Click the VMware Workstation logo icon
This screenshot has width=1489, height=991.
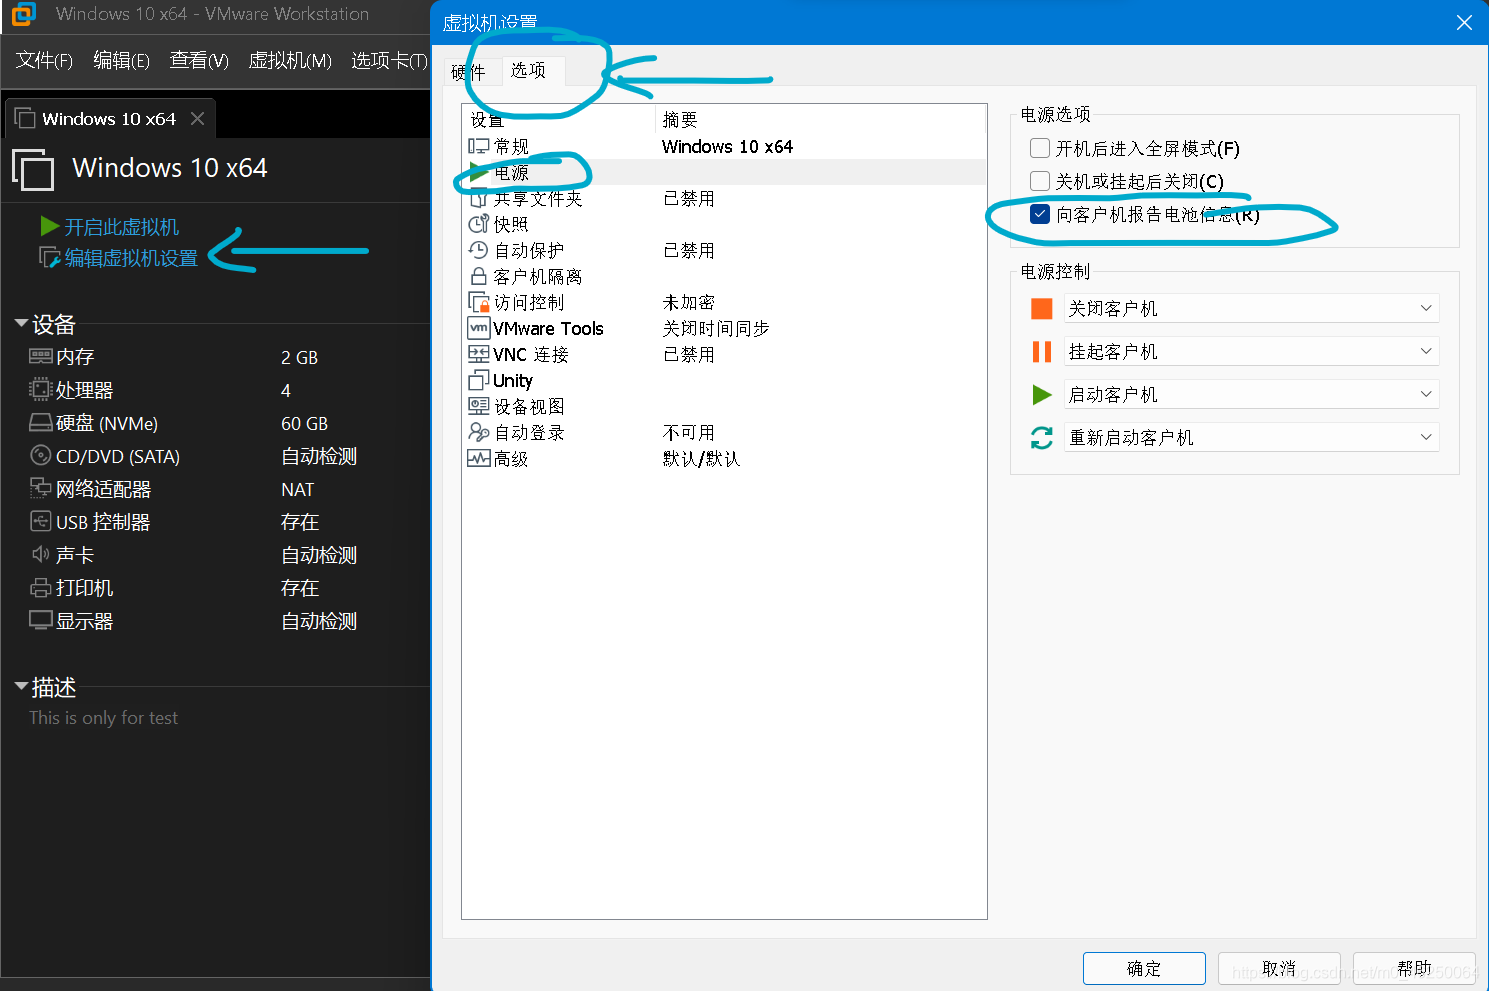[23, 14]
